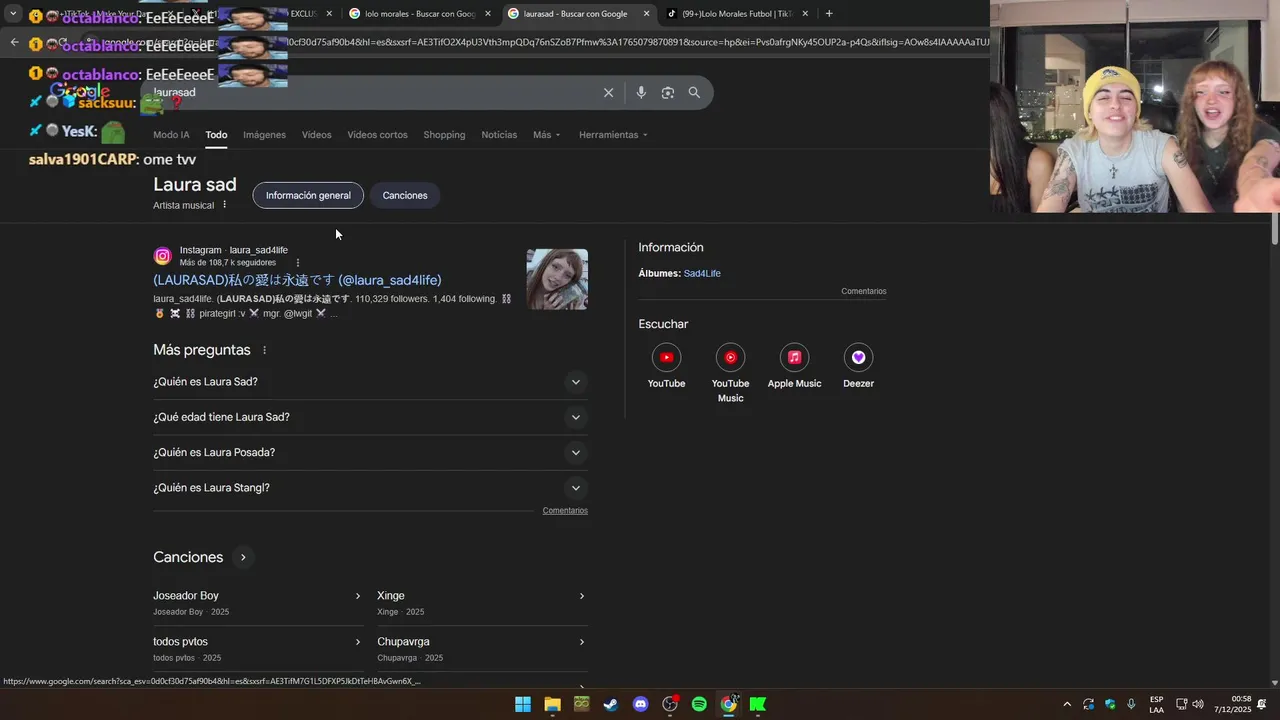The height and width of the screenshot is (720, 1280).
Task: Select the Modo IA search tab
Action: pos(171,135)
